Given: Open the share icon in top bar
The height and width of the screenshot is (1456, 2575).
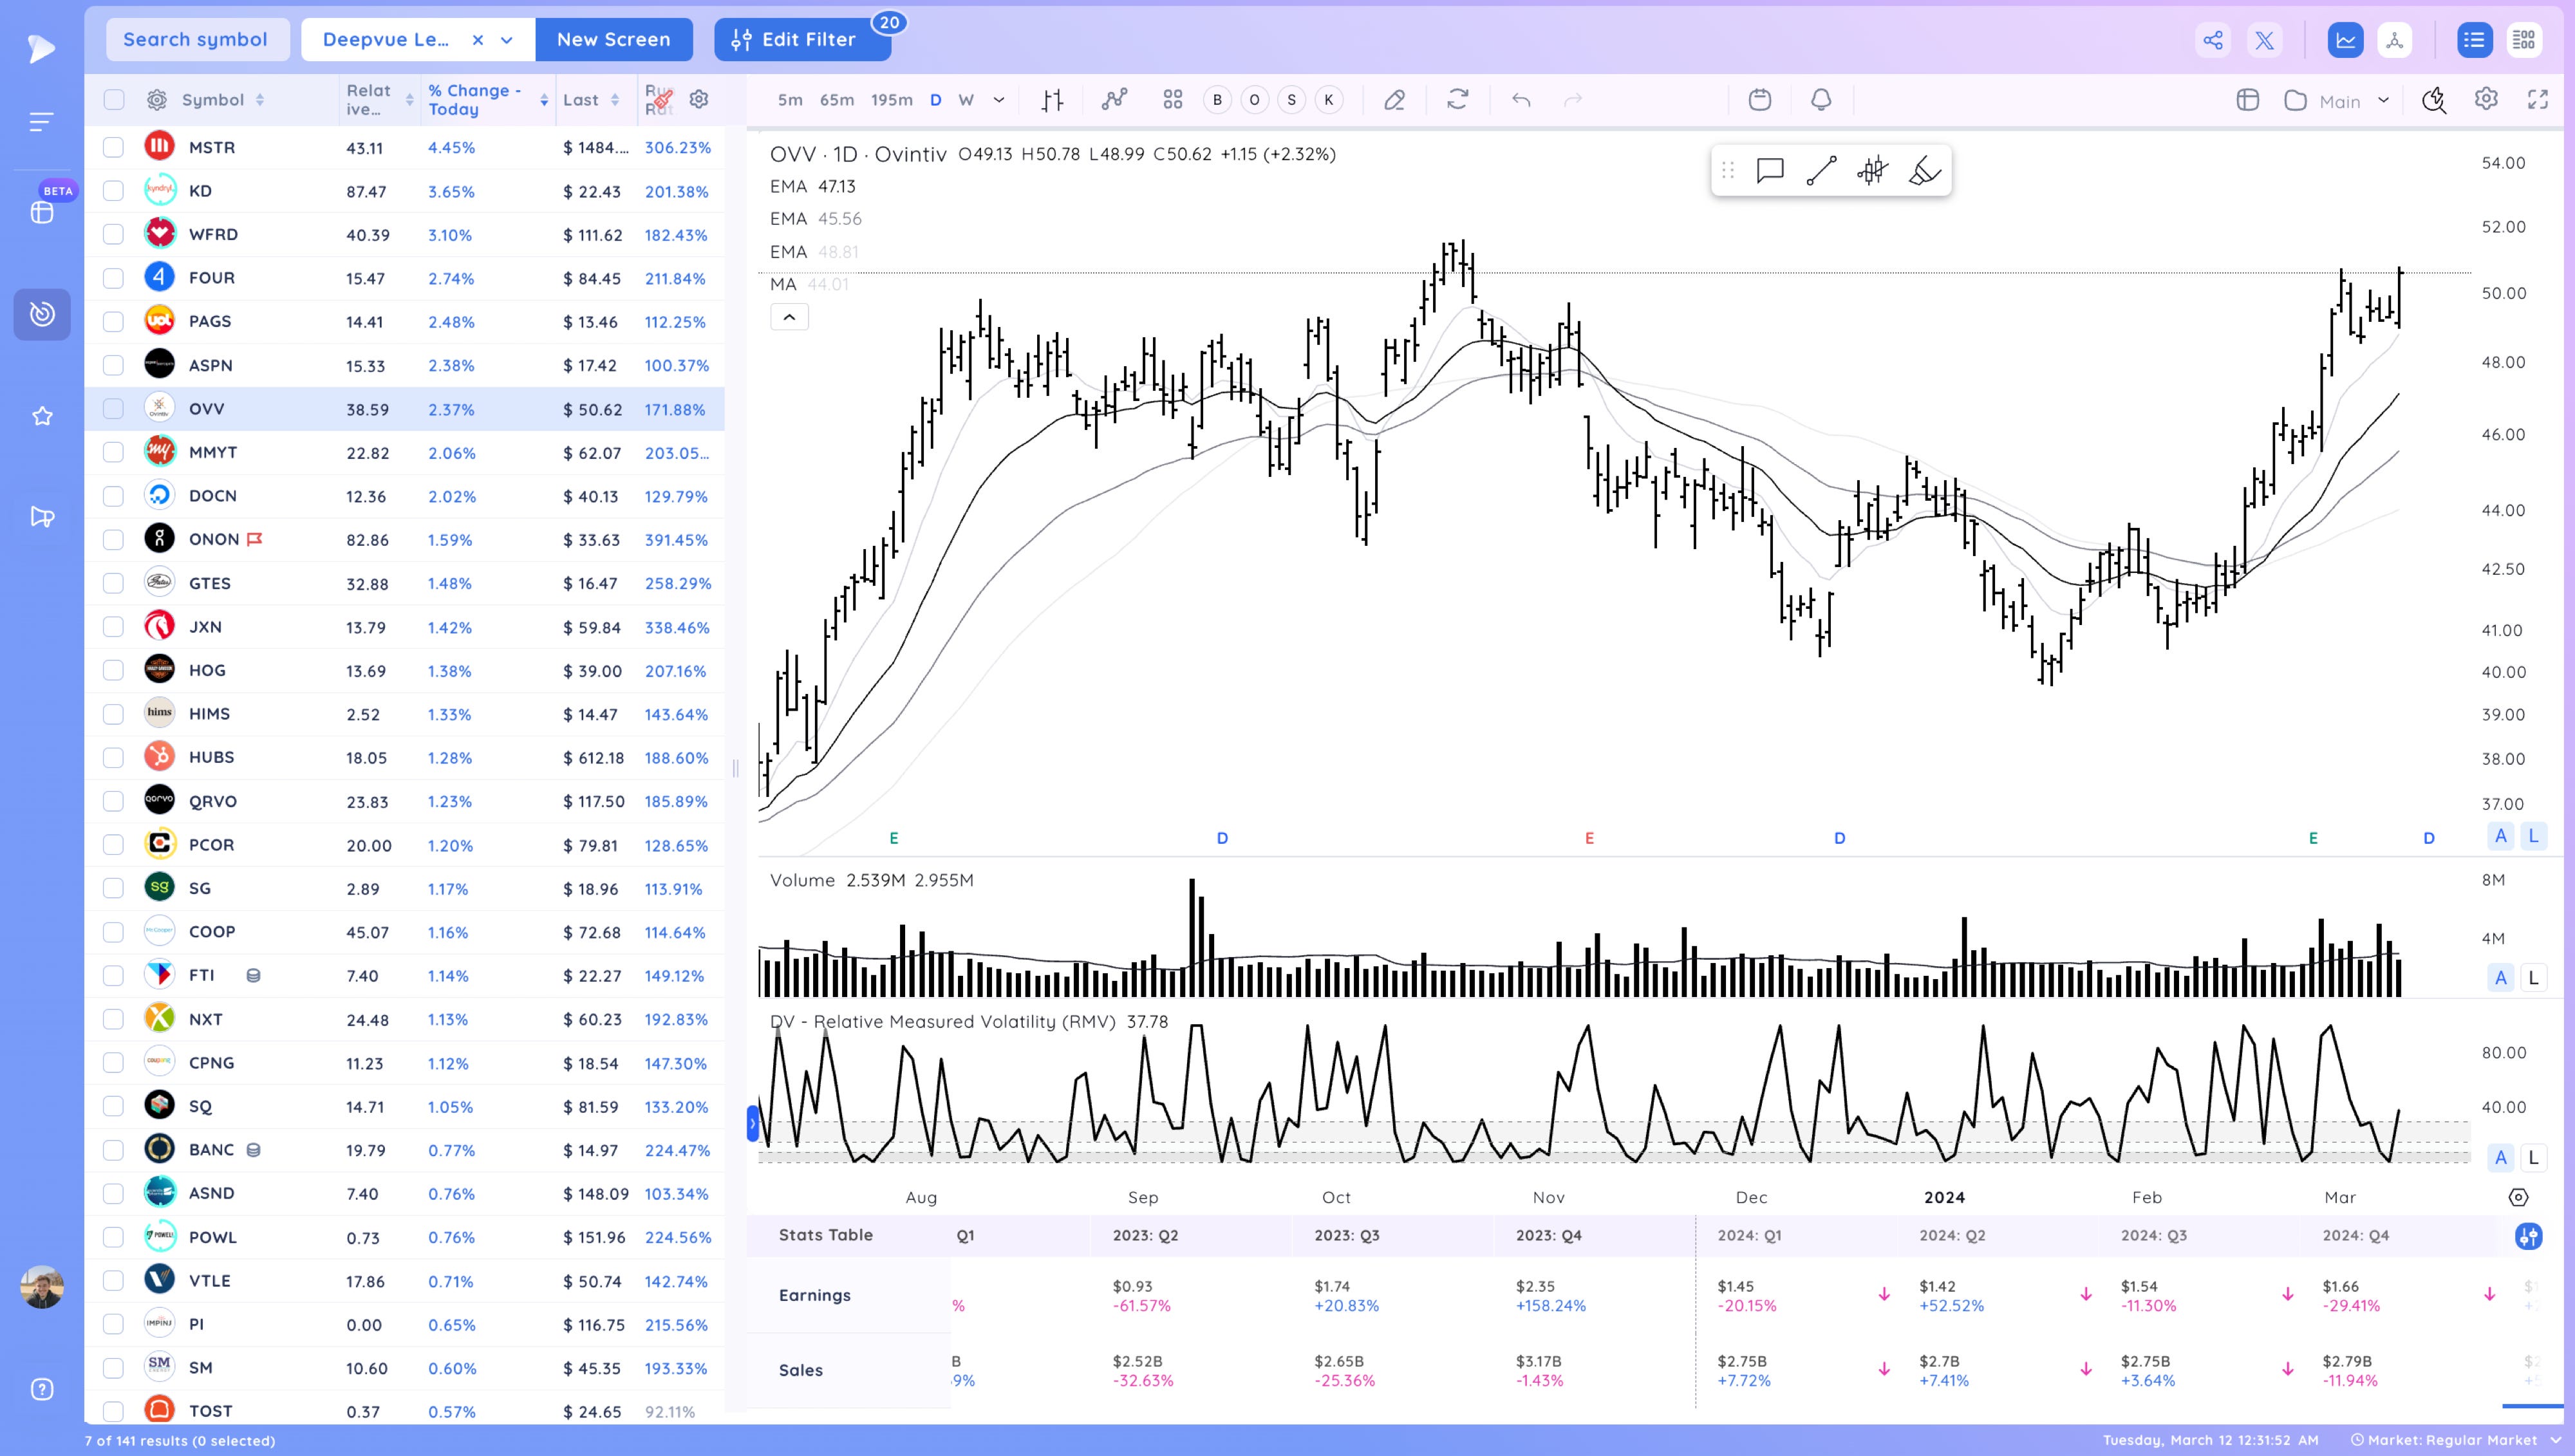Looking at the screenshot, I should point(2213,40).
